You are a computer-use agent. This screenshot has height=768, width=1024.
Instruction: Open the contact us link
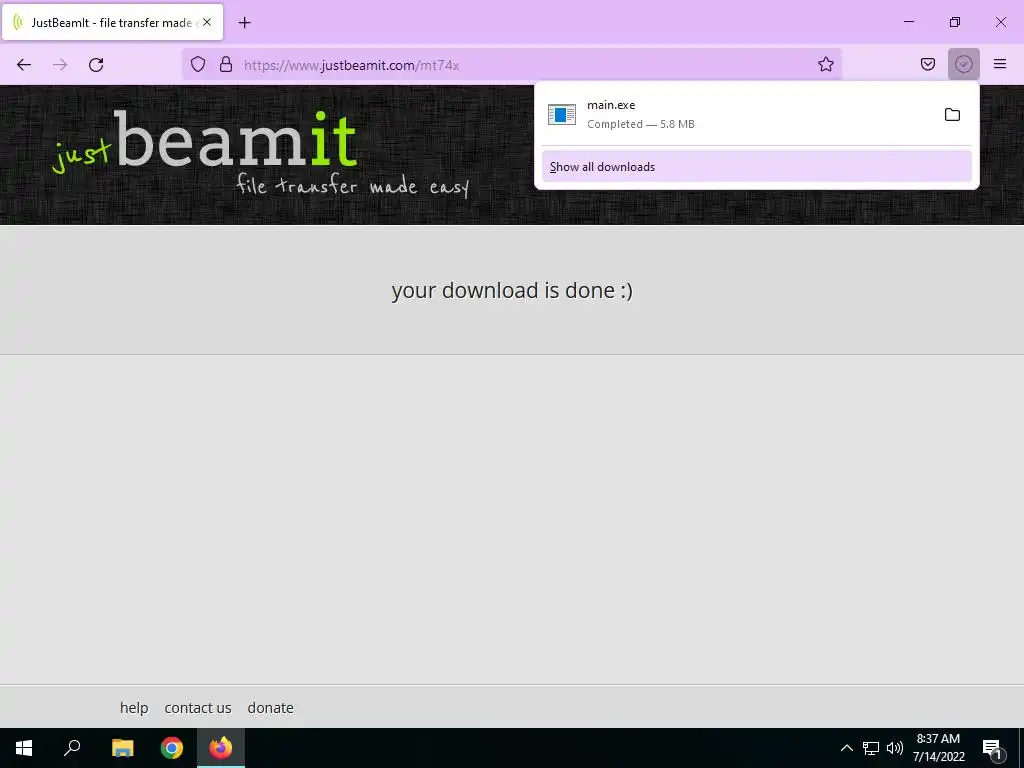click(x=198, y=708)
